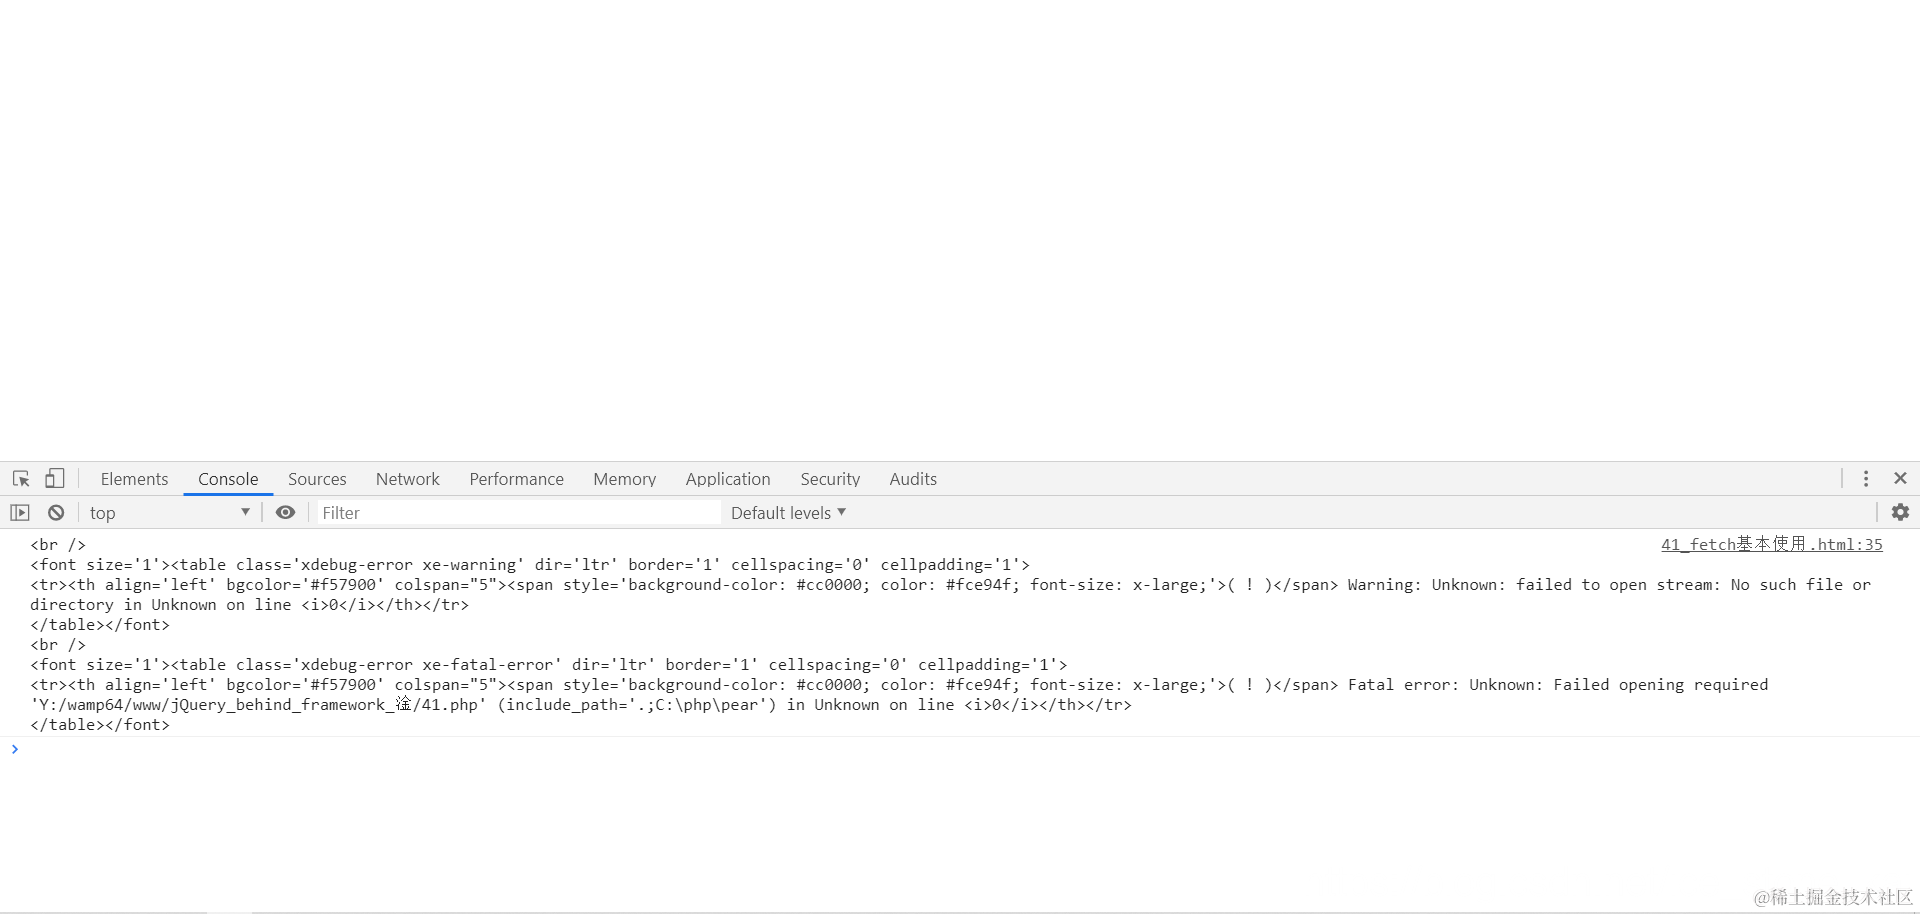The width and height of the screenshot is (1920, 914).
Task: Open the Sources tab
Action: point(317,479)
